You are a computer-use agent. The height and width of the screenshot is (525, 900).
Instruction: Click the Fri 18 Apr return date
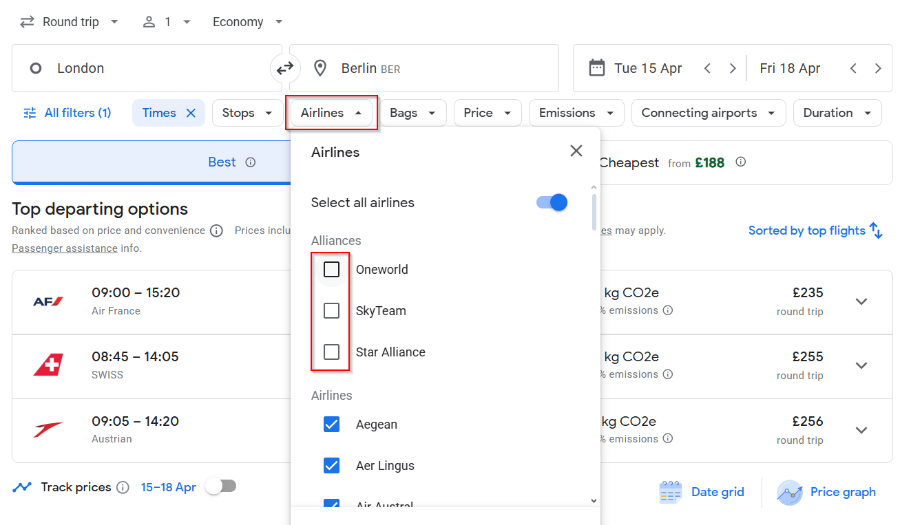coord(790,68)
